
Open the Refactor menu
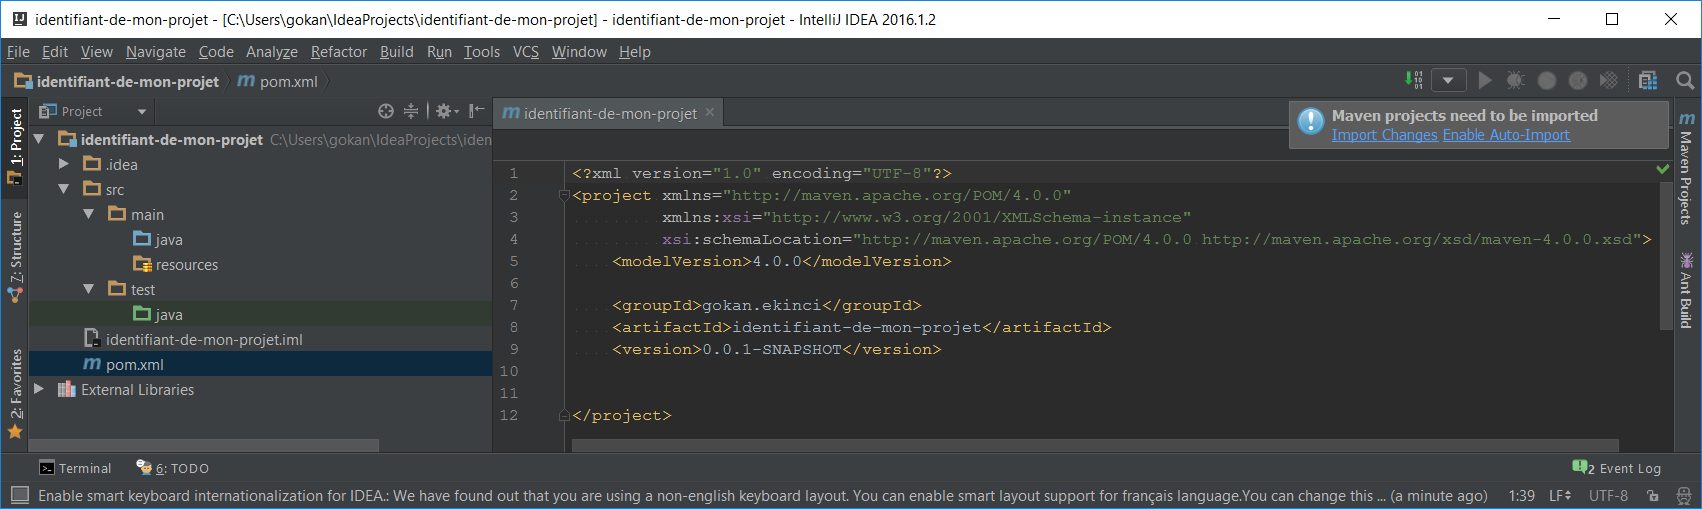pyautogui.click(x=338, y=52)
